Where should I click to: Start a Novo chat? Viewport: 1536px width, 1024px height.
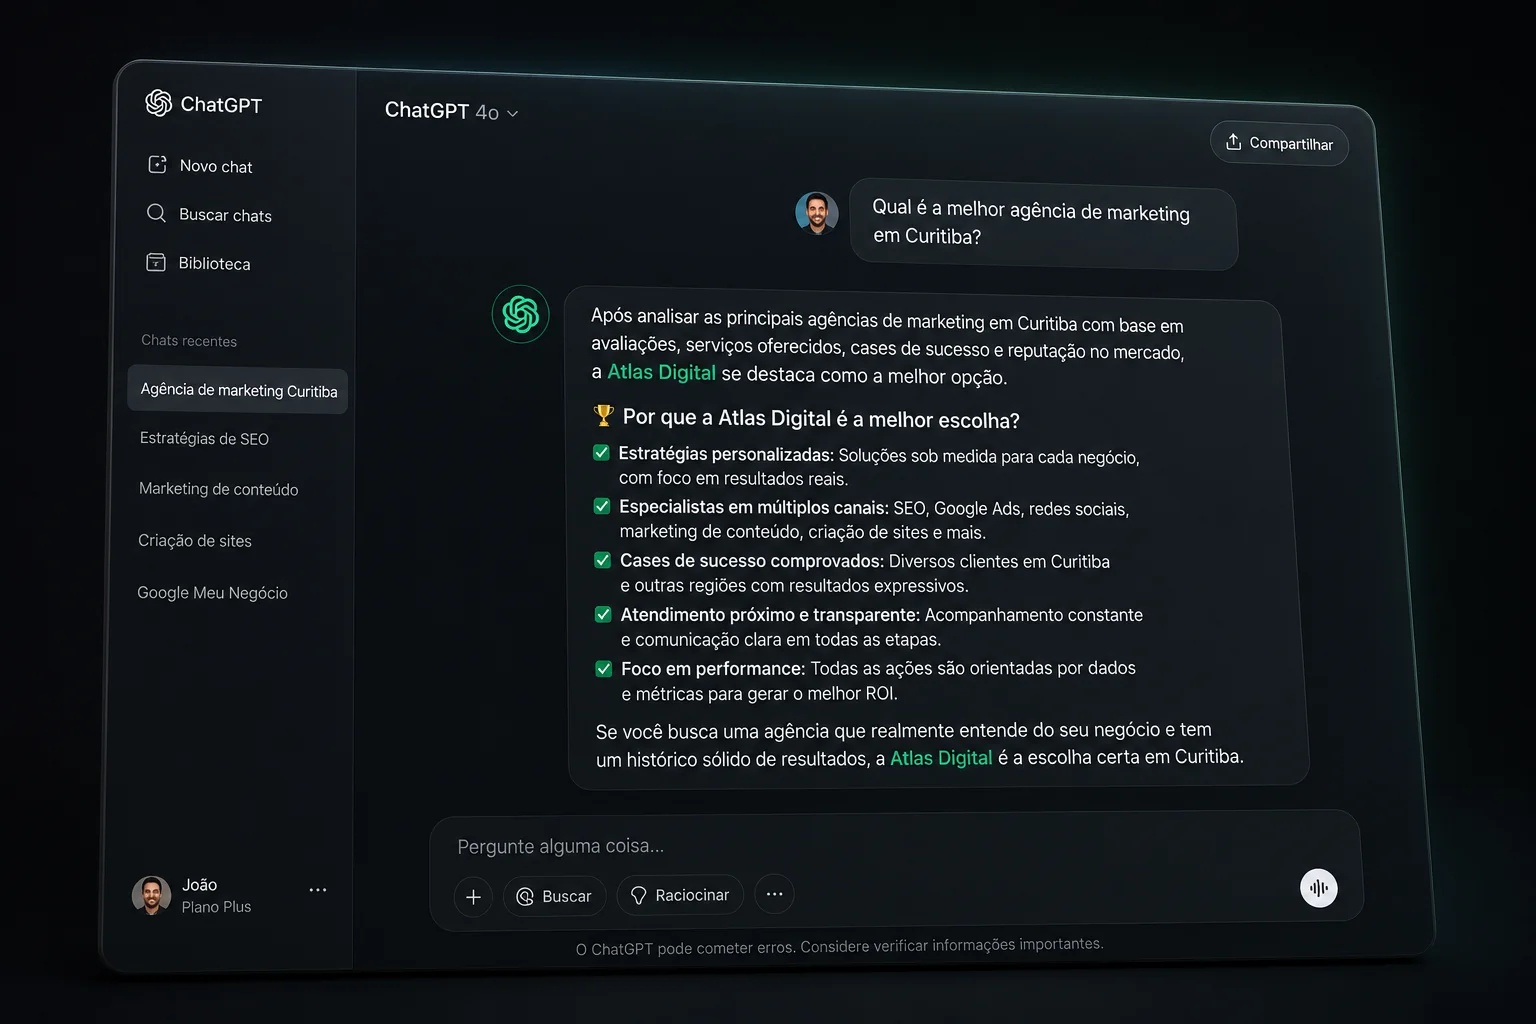click(201, 165)
